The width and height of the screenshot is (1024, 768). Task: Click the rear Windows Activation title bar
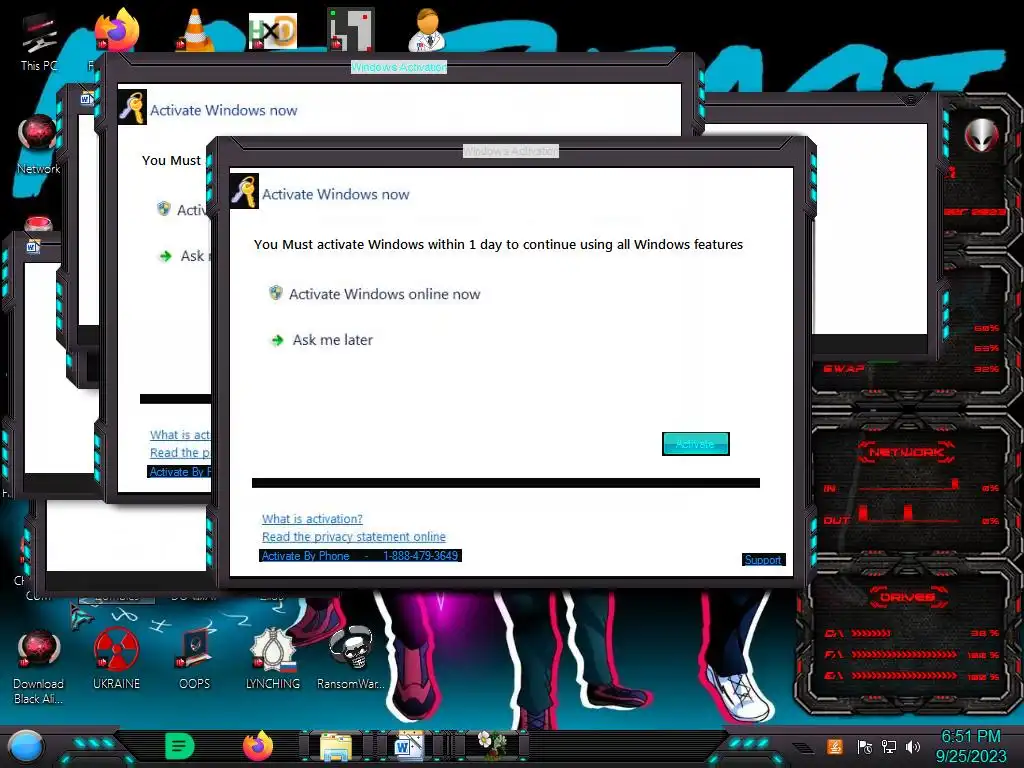coord(398,67)
